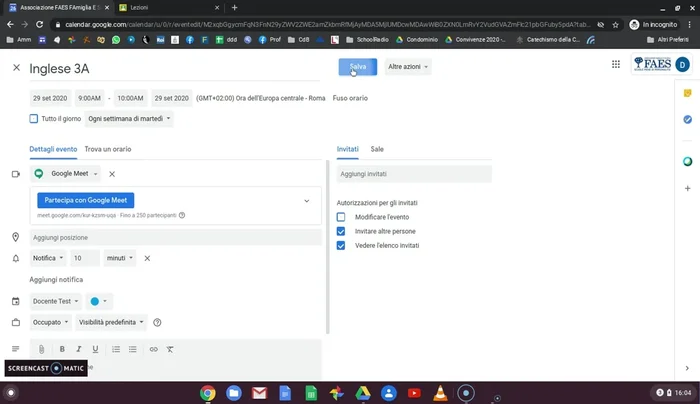Open Google Meet conferencing dropdown

click(x=67, y=174)
